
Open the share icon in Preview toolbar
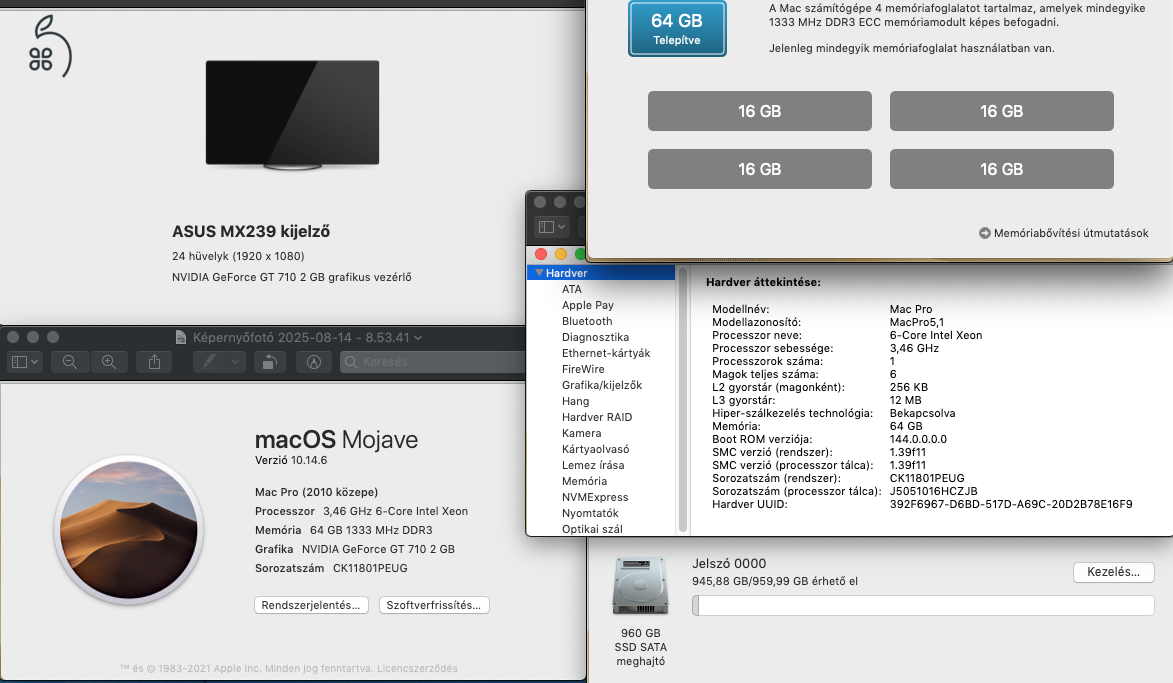pos(154,362)
